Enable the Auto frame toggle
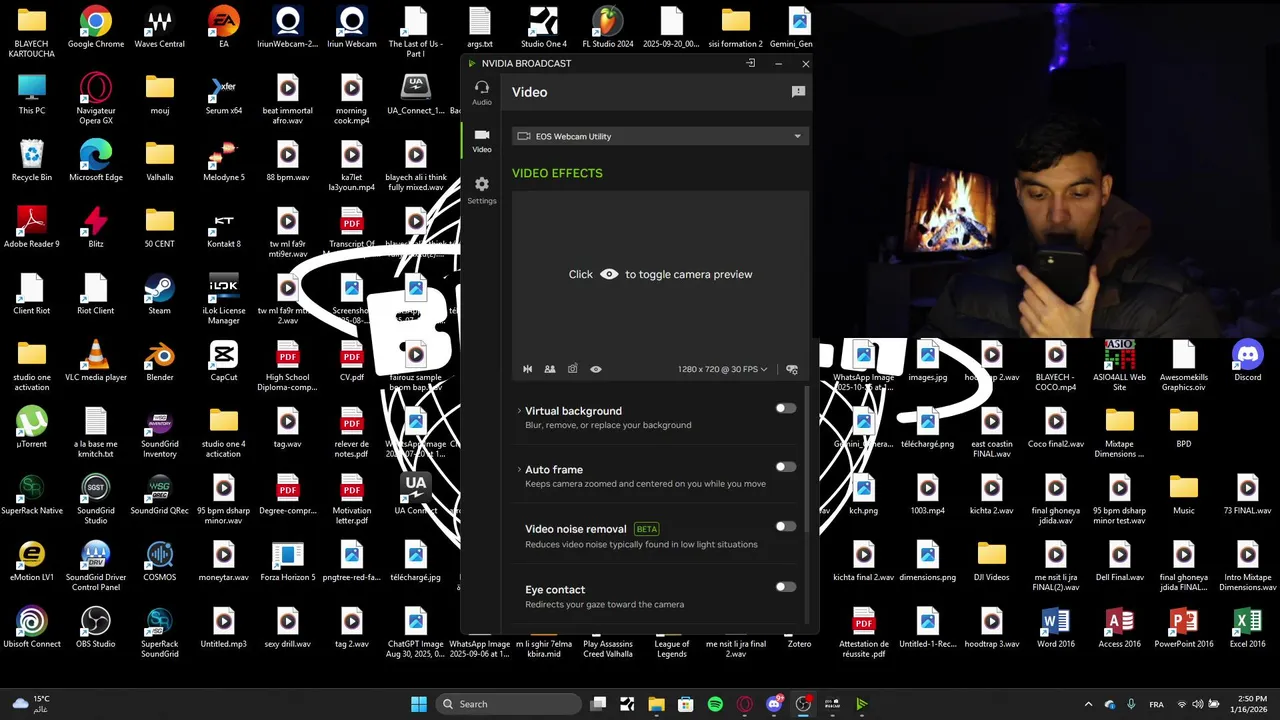 (x=786, y=467)
